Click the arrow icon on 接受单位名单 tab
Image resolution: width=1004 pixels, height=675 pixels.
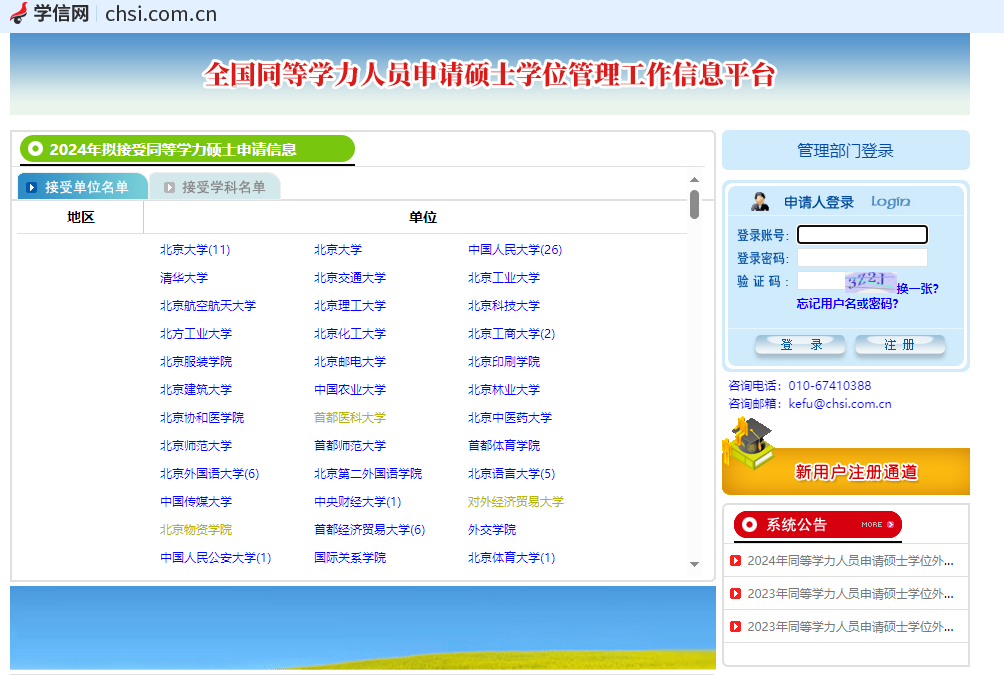click(x=31, y=186)
